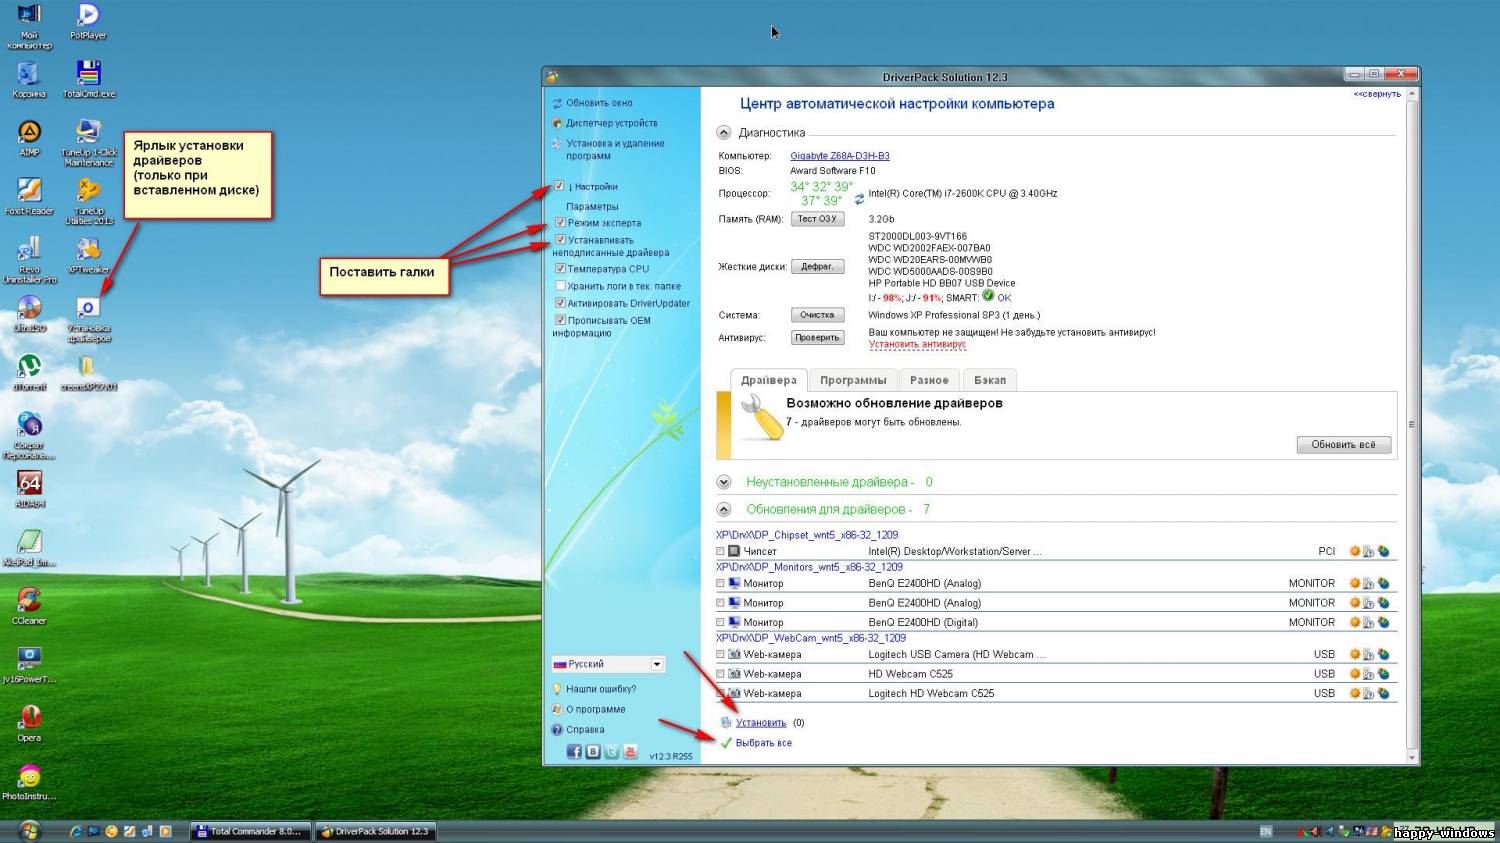Click sun icon for HD Webcam C525 row
The height and width of the screenshot is (843, 1500).
pos(1355,674)
